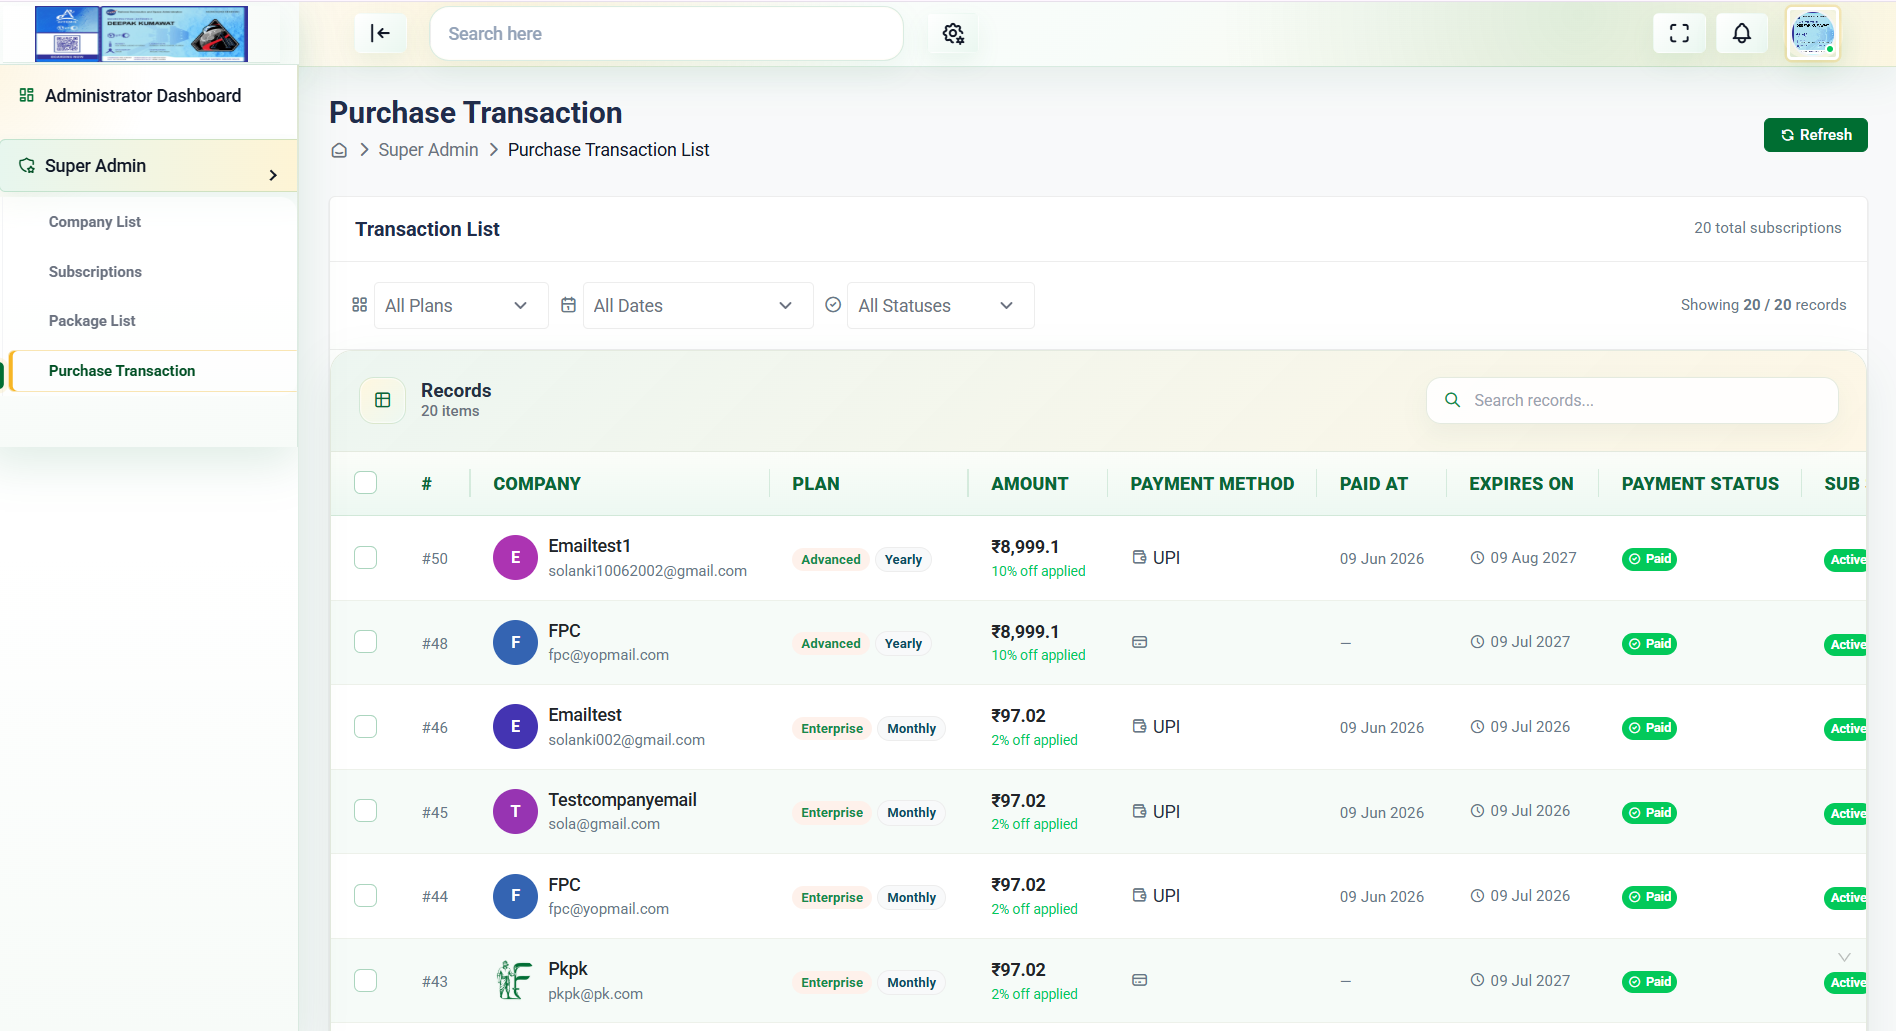This screenshot has height=1031, width=1896.
Task: Click the Testcompanyemail T avatar
Action: [x=515, y=812]
